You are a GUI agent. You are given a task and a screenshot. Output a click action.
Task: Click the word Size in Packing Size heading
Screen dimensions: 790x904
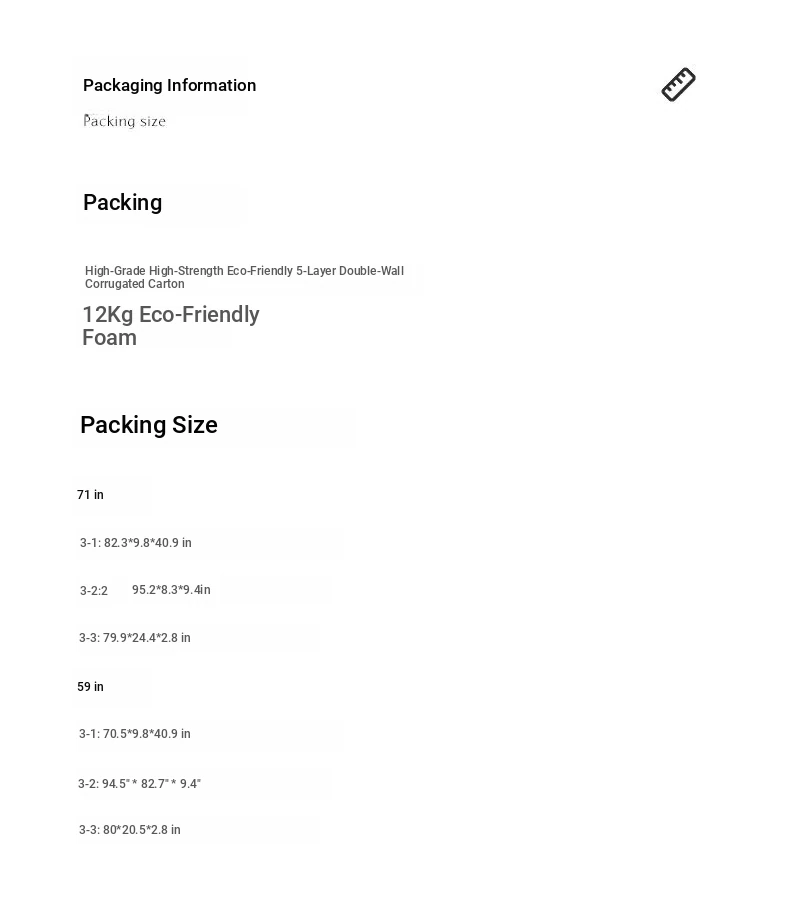point(195,425)
